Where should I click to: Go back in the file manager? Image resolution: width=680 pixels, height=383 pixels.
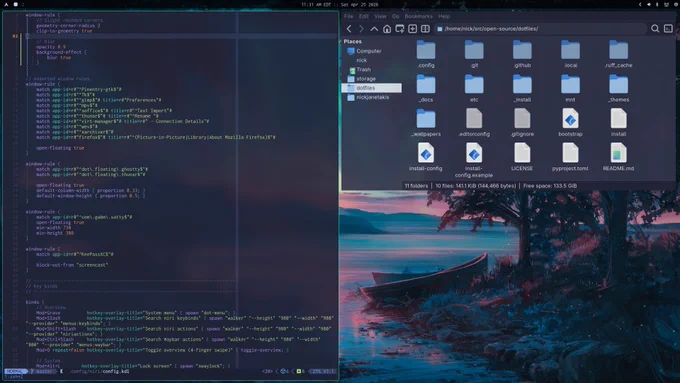click(x=349, y=29)
